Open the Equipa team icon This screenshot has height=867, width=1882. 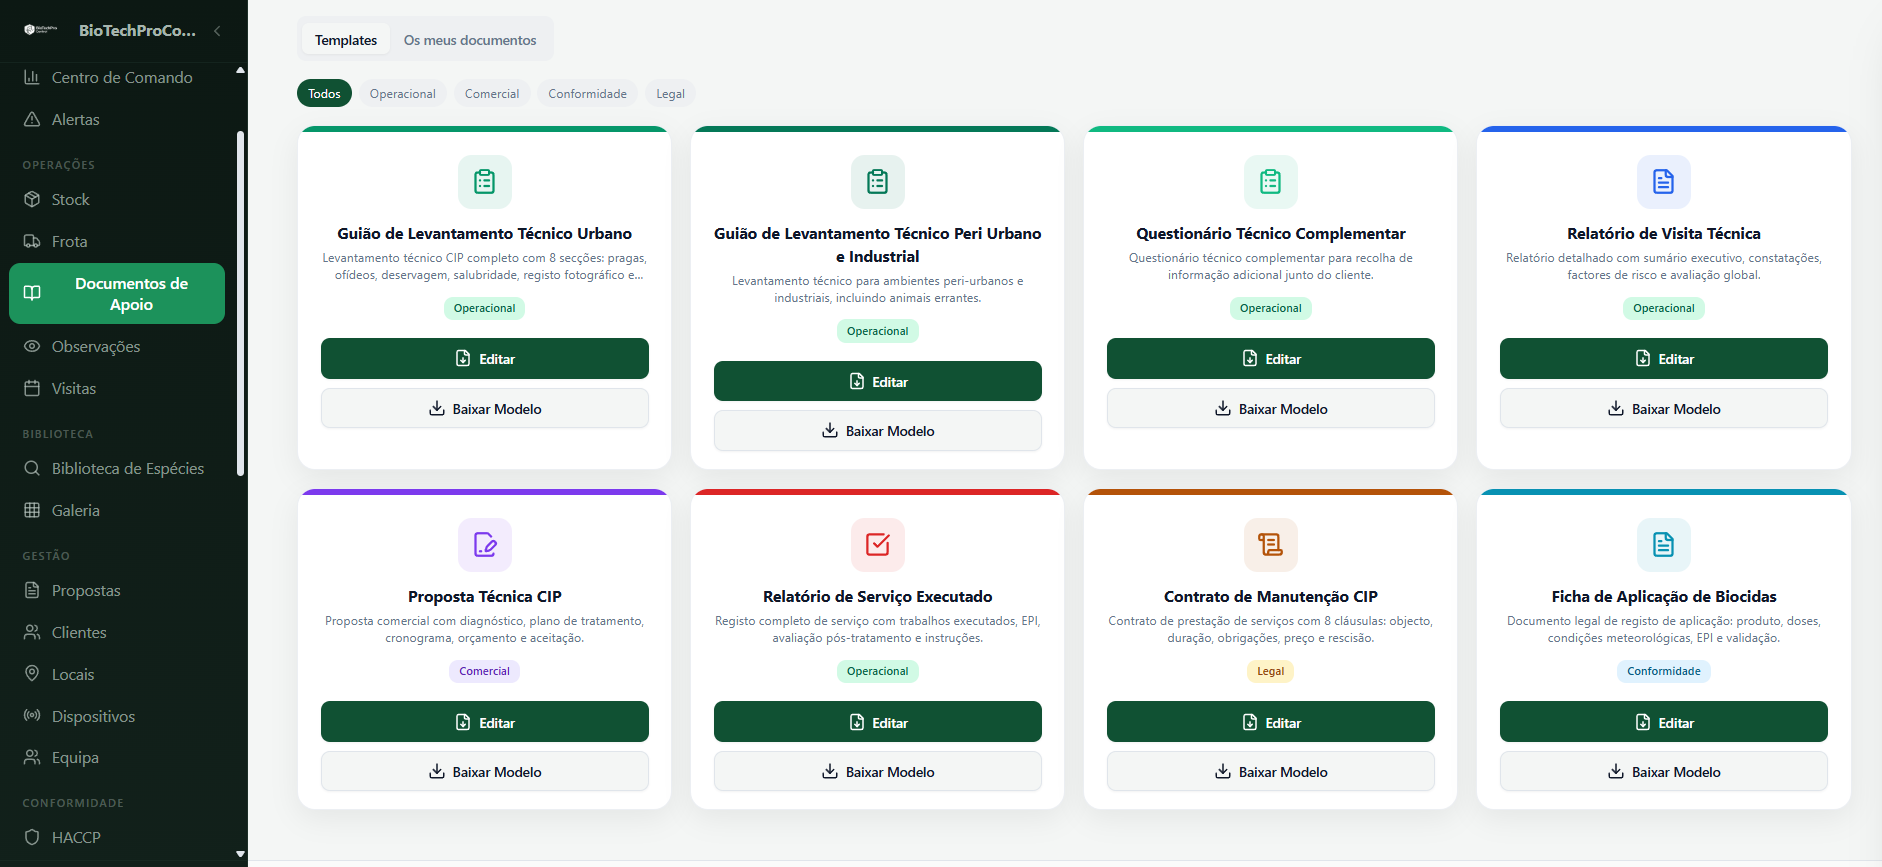point(32,757)
